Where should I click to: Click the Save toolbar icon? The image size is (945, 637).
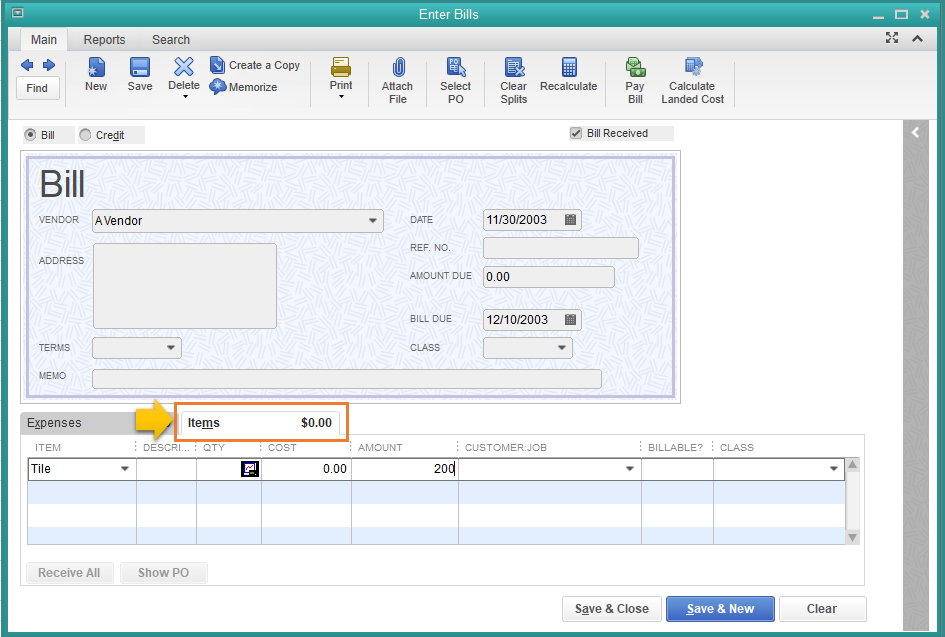coord(140,67)
